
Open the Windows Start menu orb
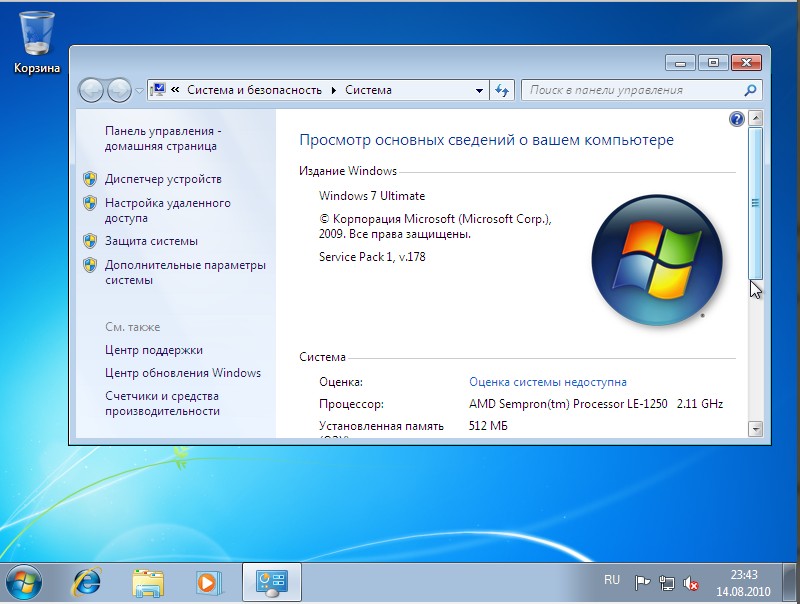point(23,583)
